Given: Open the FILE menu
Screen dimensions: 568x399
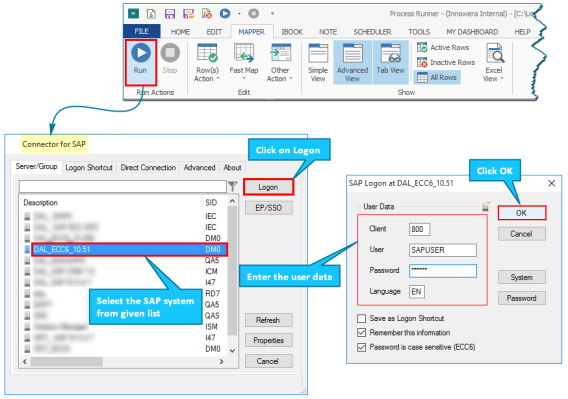Looking at the screenshot, I should 142,32.
